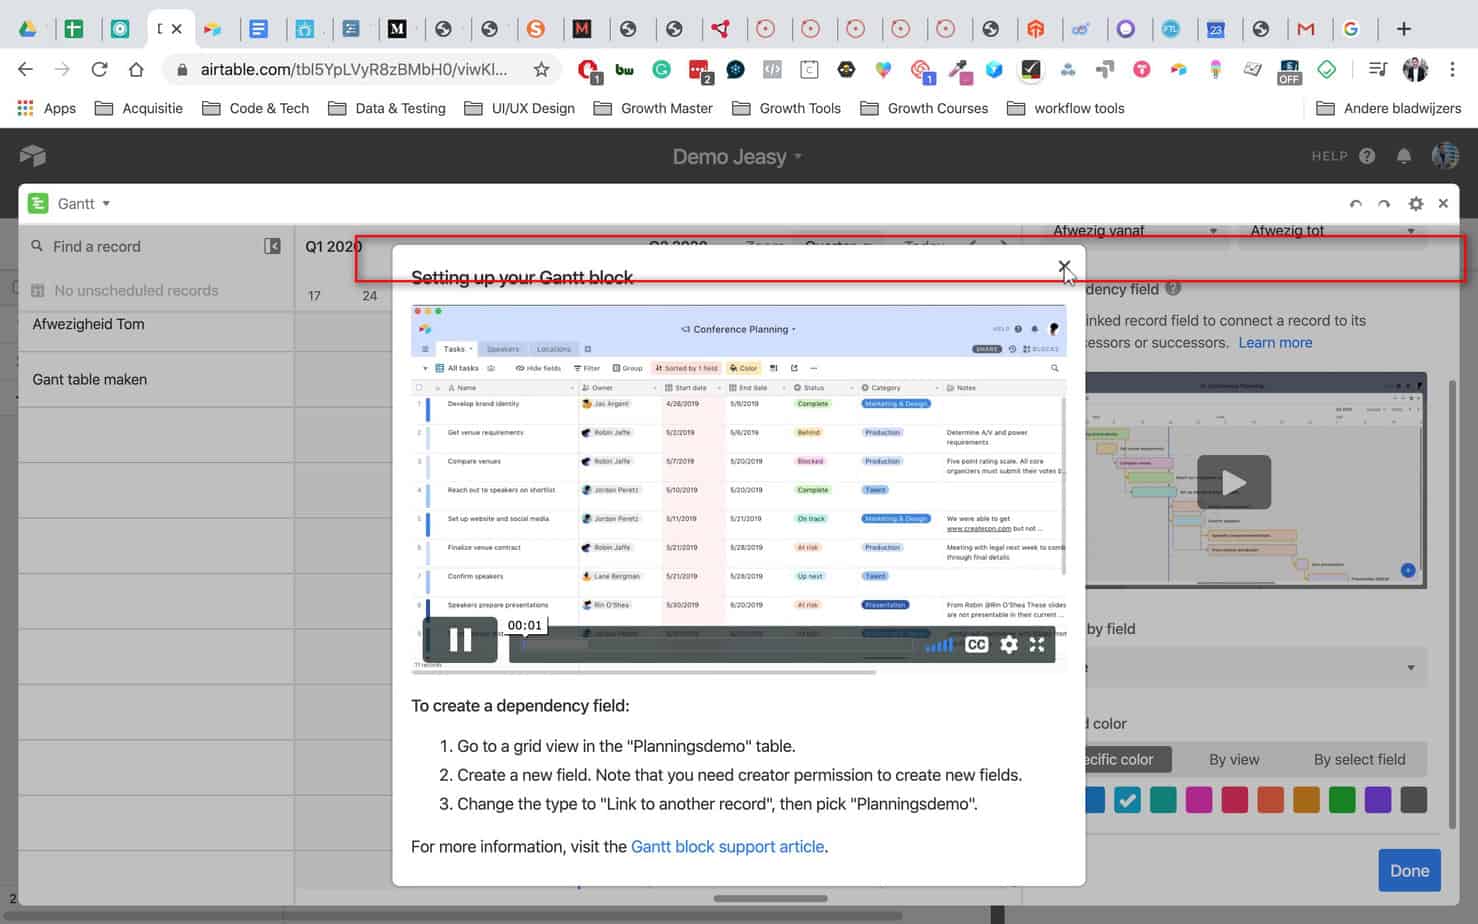The width and height of the screenshot is (1478, 924).
Task: Enter fullscreen mode for the video
Action: (x=1037, y=645)
